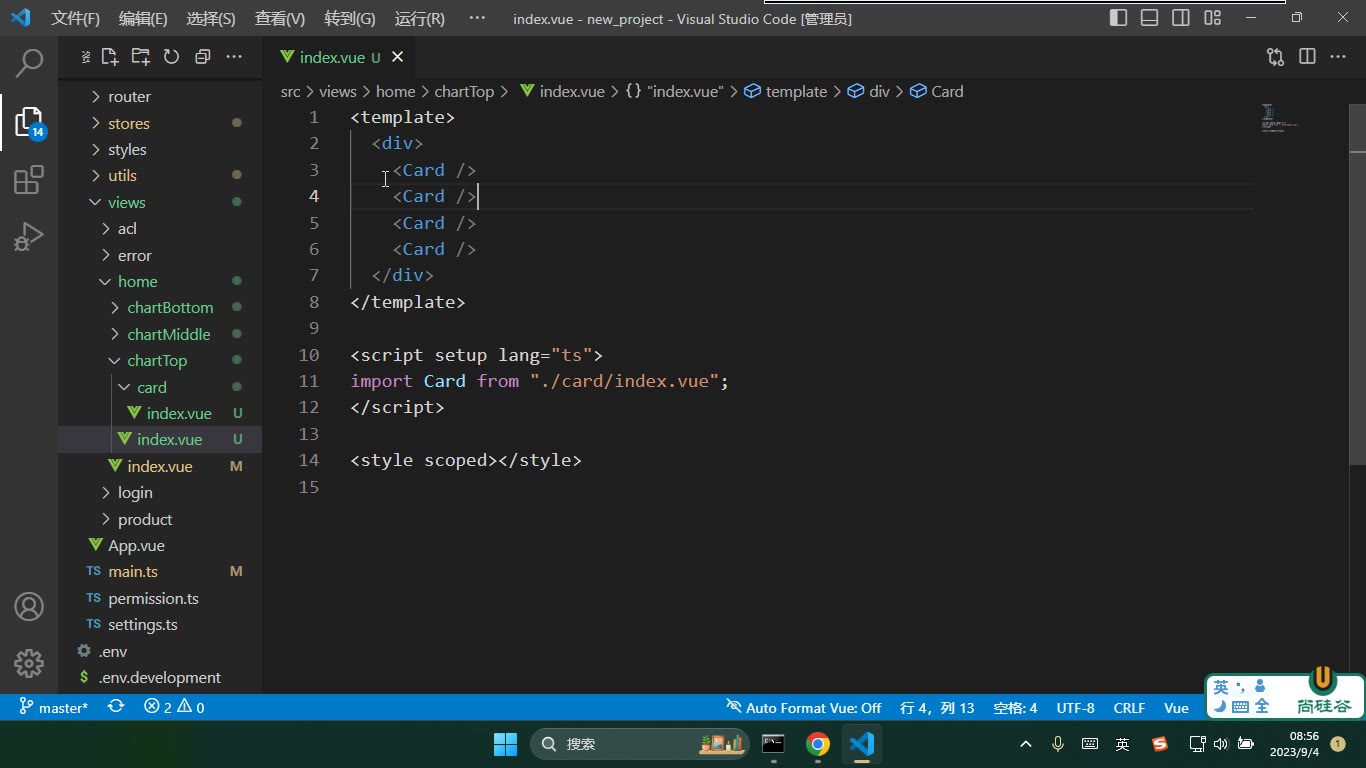Open editor more actions ellipsis
This screenshot has width=1366, height=768.
pos(1338,57)
